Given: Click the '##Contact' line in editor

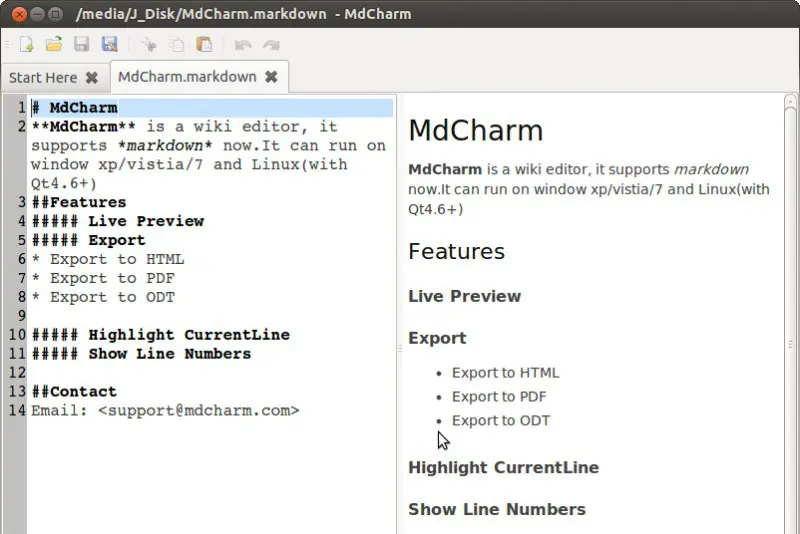Looking at the screenshot, I should coord(74,391).
